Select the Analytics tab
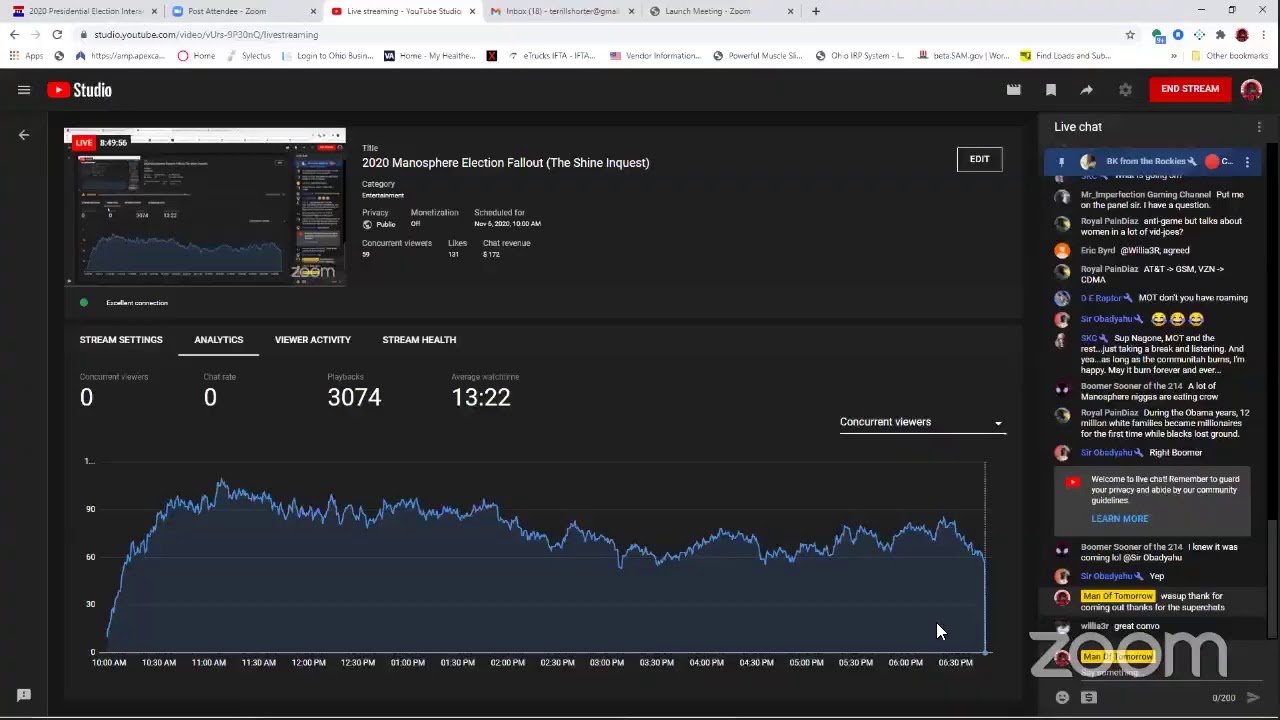The width and height of the screenshot is (1280, 720). click(218, 340)
